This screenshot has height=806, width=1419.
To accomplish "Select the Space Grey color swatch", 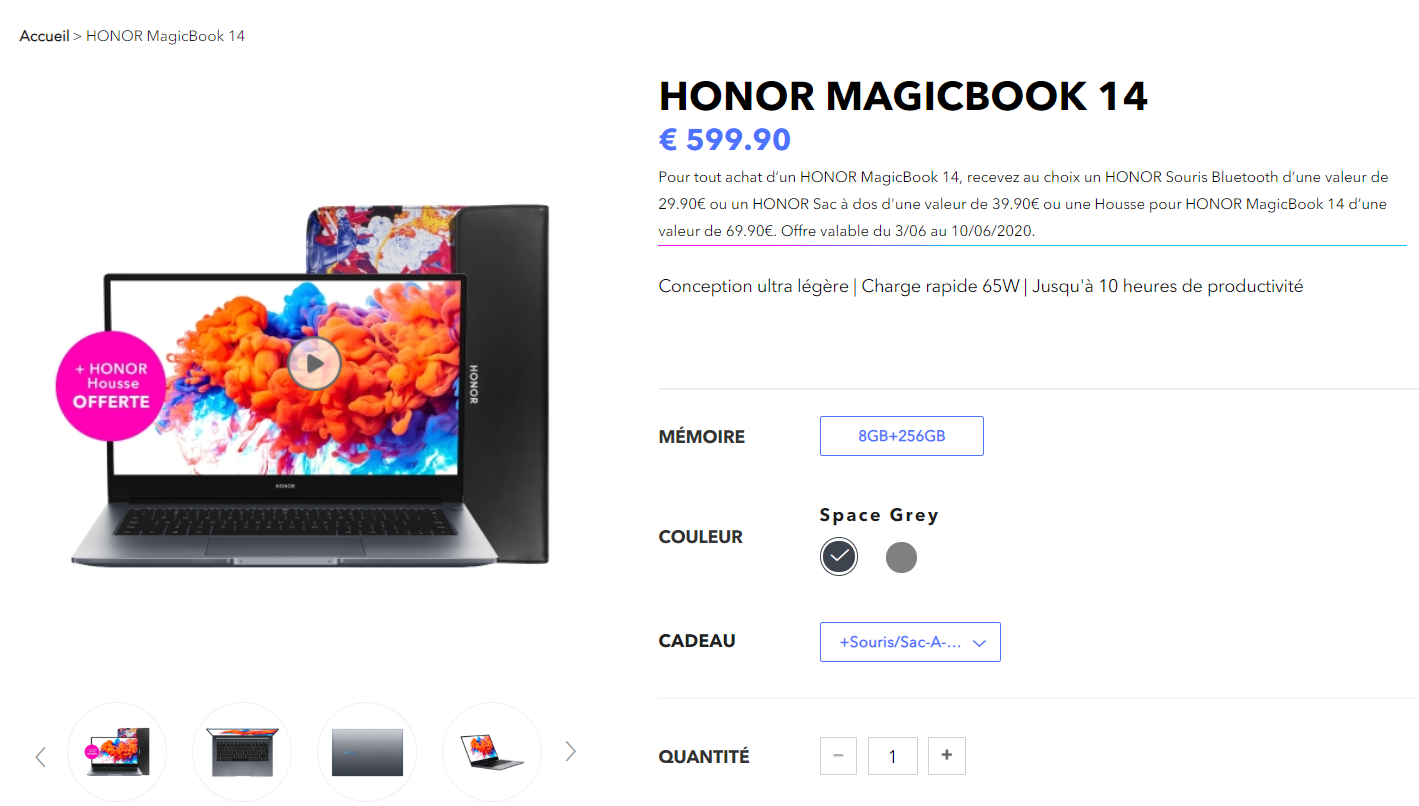I will pos(839,556).
